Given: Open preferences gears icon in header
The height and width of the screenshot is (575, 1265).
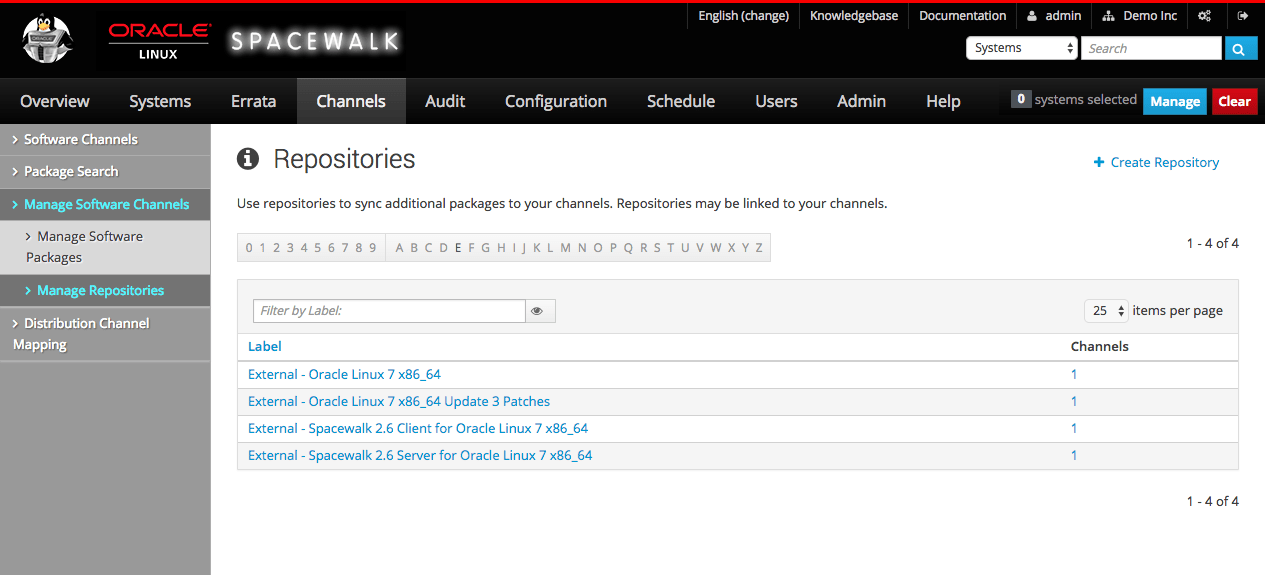Looking at the screenshot, I should 1205,16.
